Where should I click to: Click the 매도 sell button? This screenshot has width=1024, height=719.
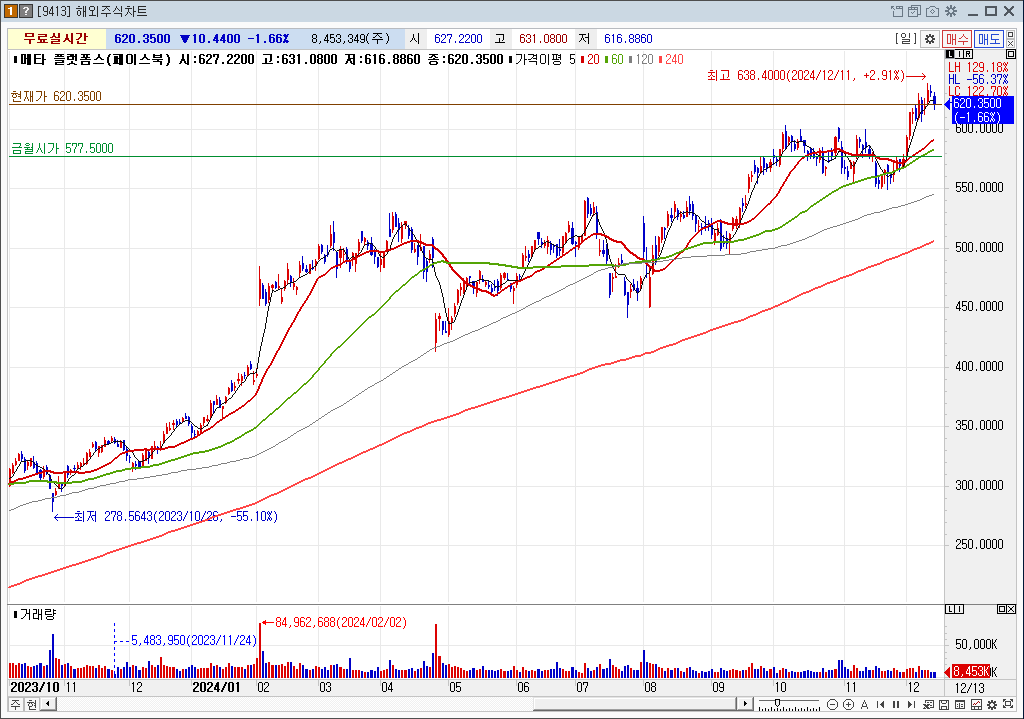click(x=989, y=39)
